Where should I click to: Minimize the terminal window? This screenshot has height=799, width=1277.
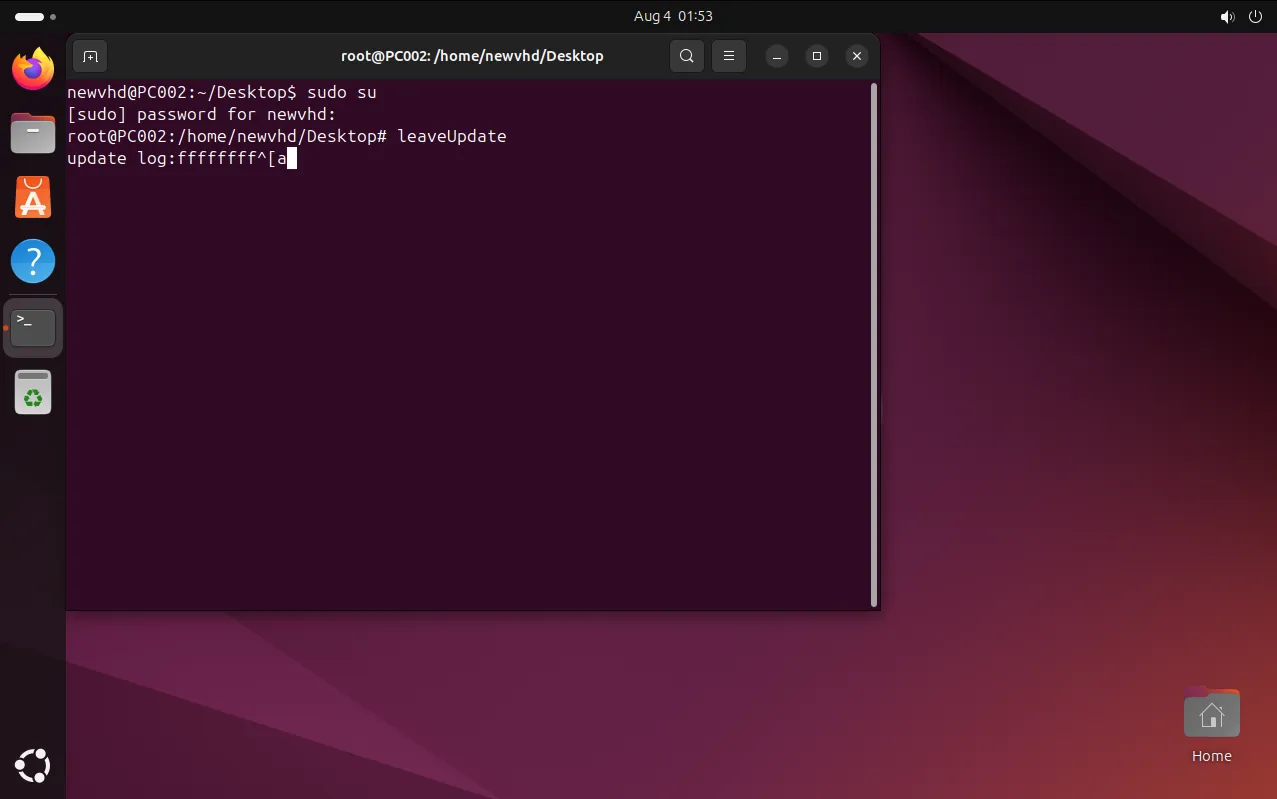[x=777, y=56]
